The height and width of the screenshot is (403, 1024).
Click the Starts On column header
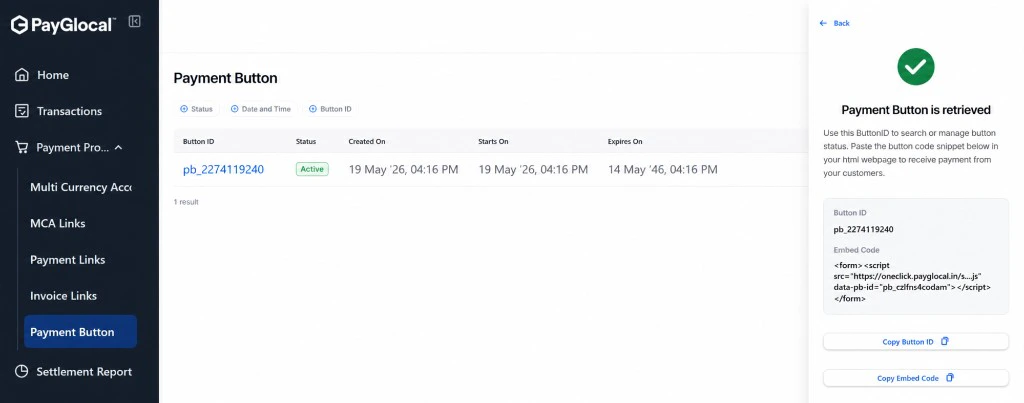click(x=493, y=141)
